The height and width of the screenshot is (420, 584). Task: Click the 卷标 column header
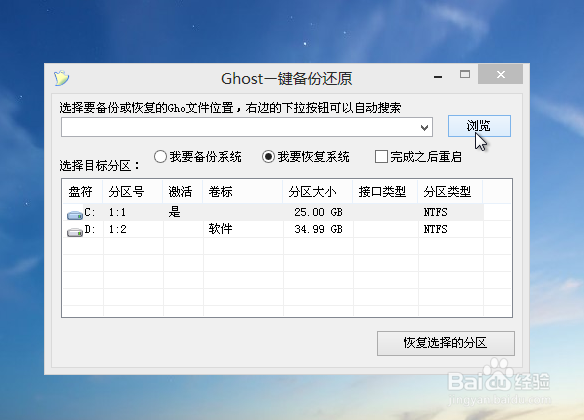pos(243,192)
